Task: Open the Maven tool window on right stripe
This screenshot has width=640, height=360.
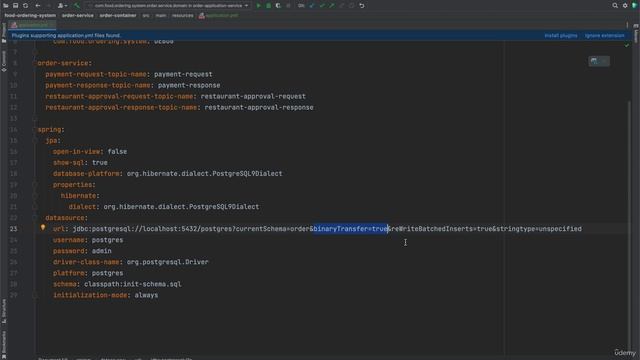Action: tap(636, 33)
